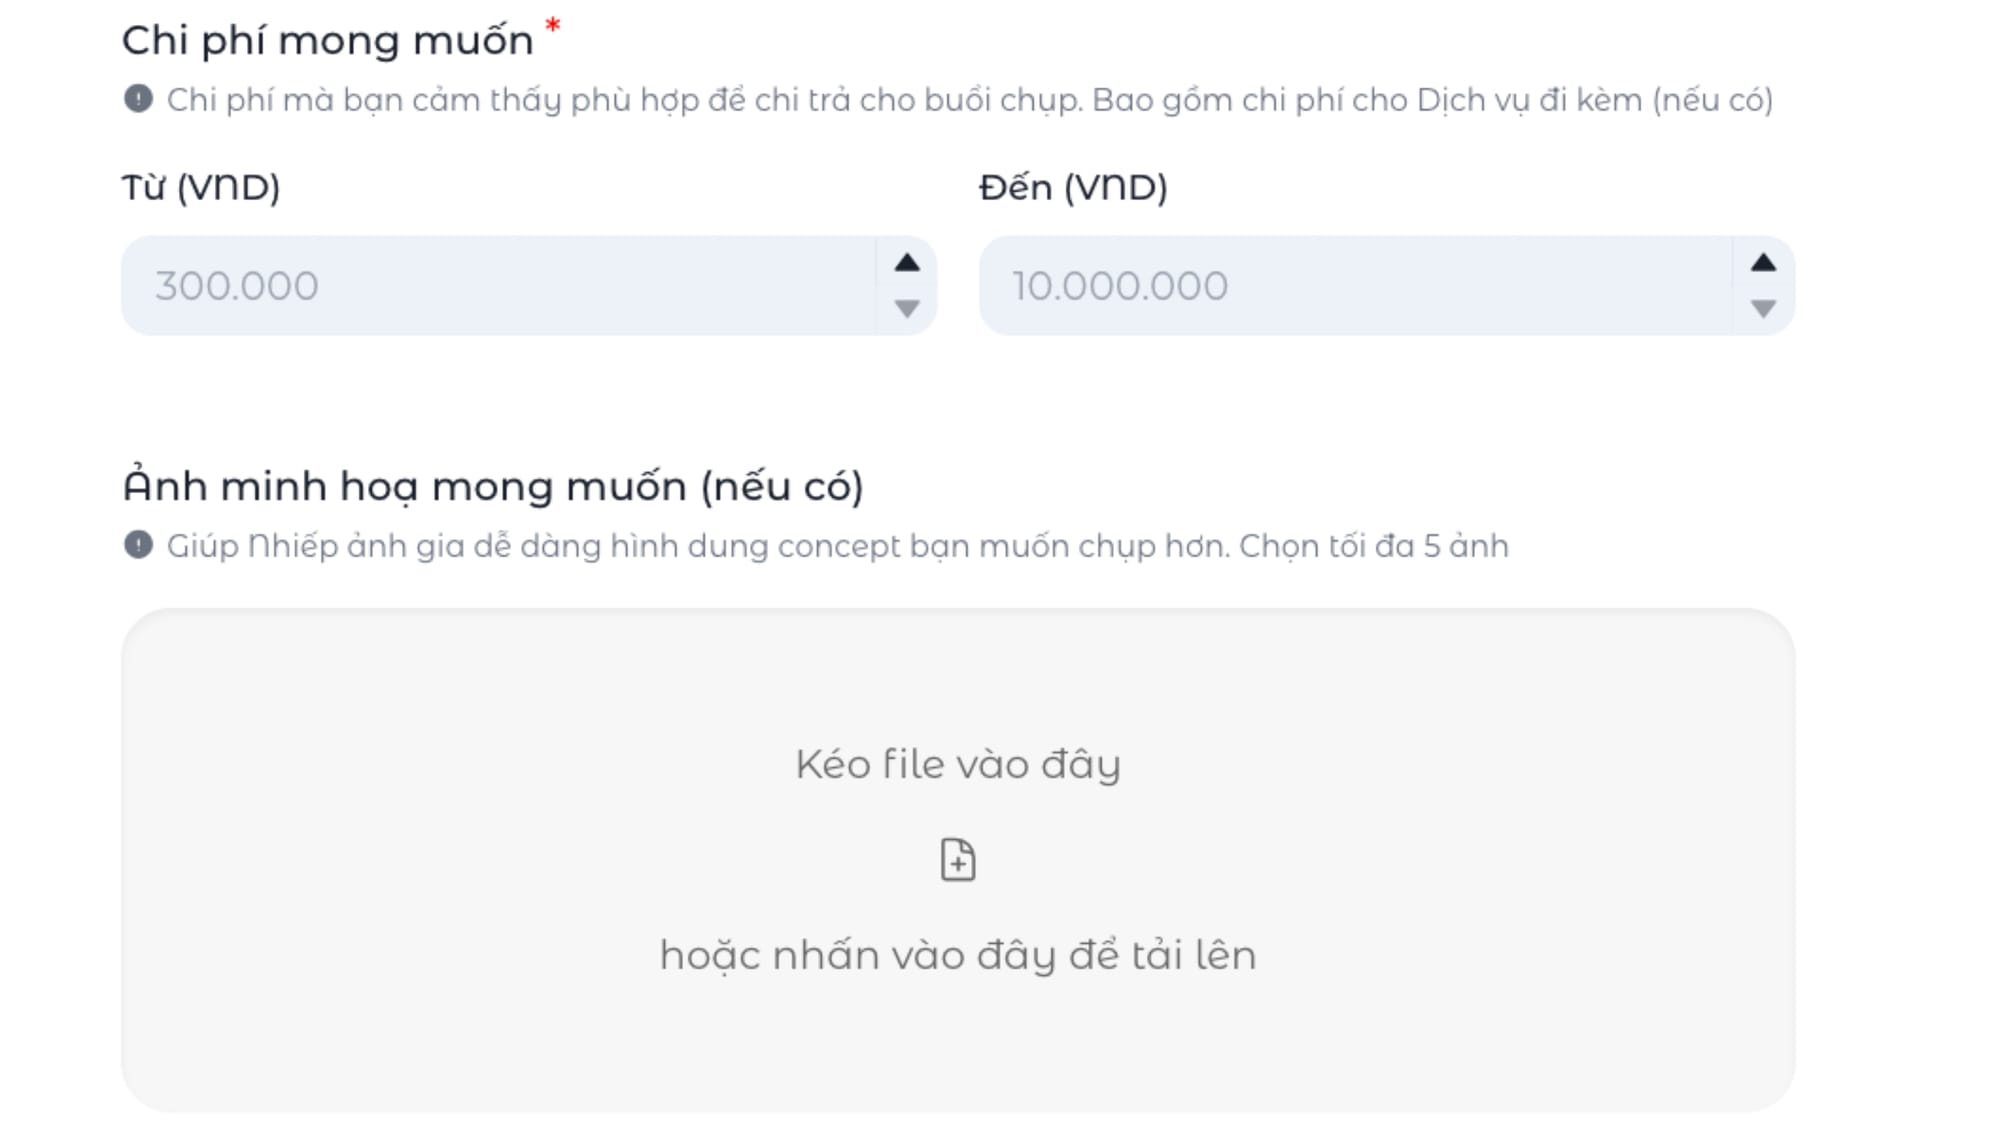Image resolution: width=2000 pixels, height=1125 pixels.
Task: Click the 10.000.000 placeholder field
Action: (x=1350, y=285)
